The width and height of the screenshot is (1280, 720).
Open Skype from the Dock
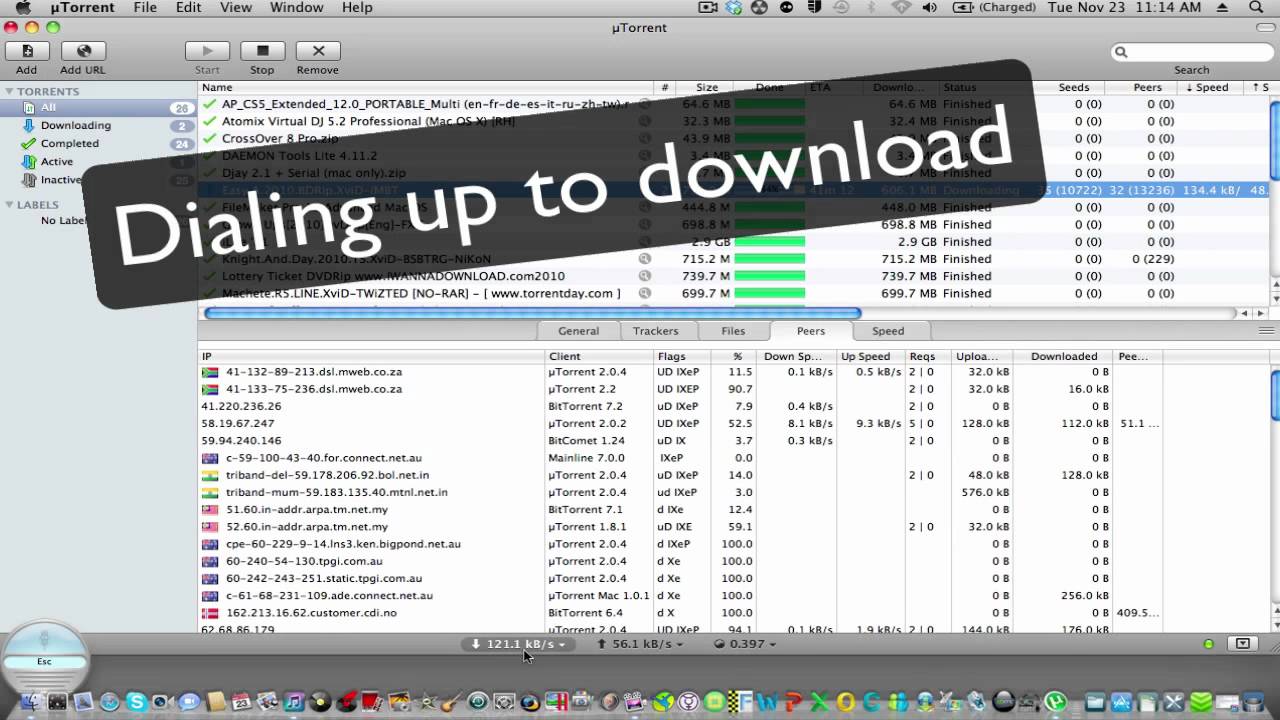pos(135,703)
